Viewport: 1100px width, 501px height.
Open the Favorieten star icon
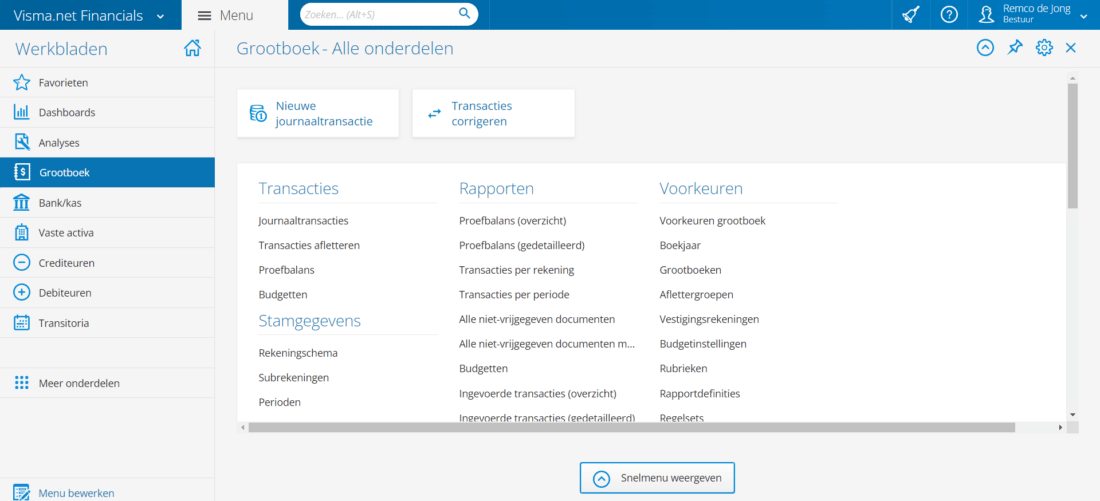click(x=21, y=83)
